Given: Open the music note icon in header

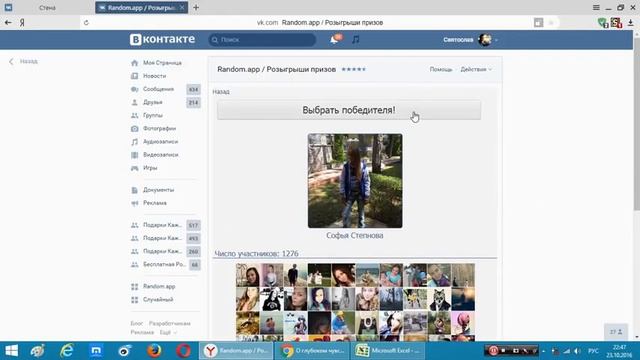Looking at the screenshot, I should pyautogui.click(x=356, y=40).
